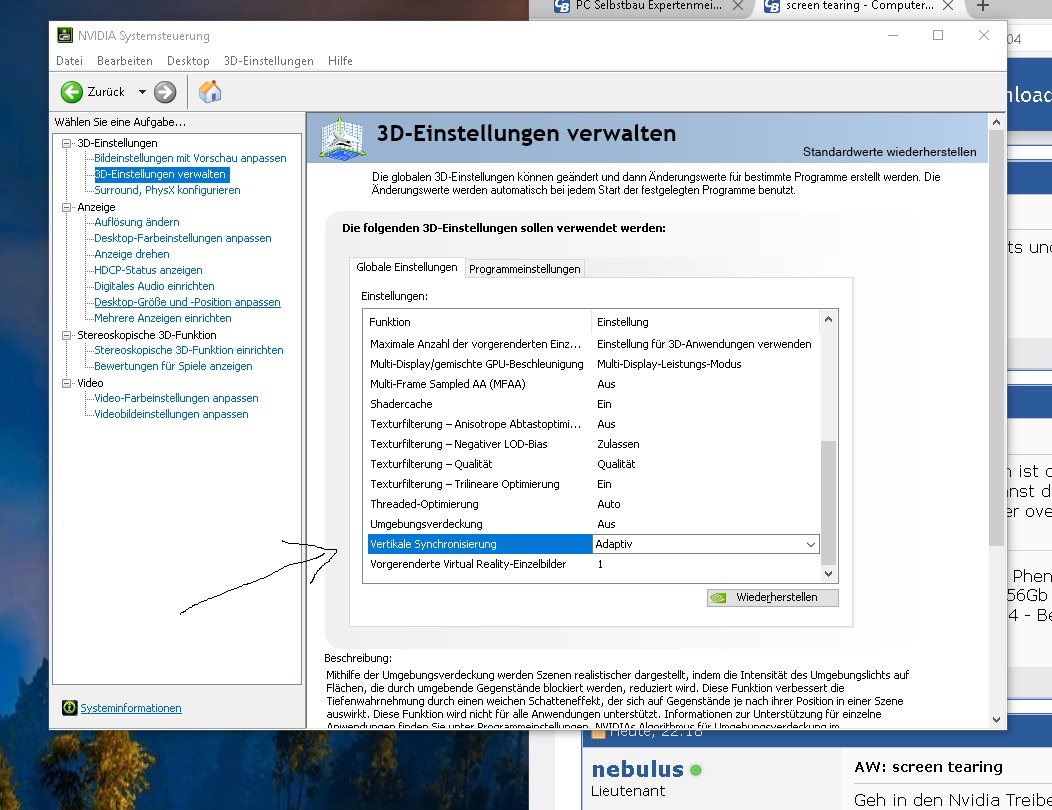Open the 3D-Einstellungen menu
The width and height of the screenshot is (1052, 810).
coord(268,61)
